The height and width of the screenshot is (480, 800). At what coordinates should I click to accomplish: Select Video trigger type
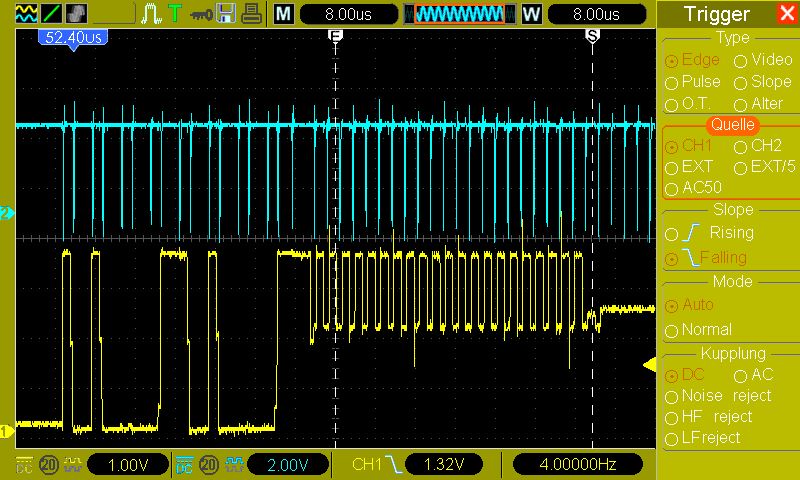763,60
